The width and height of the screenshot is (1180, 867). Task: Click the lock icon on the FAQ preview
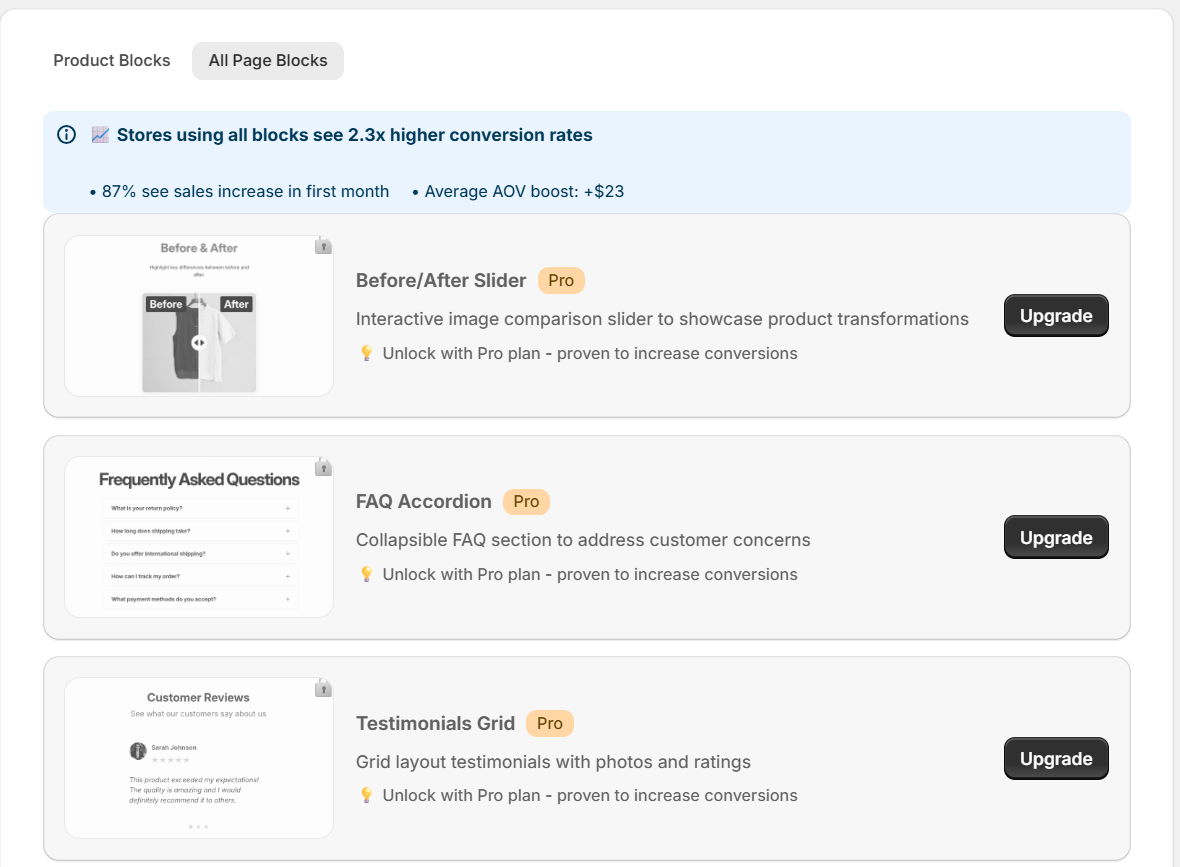pyautogui.click(x=323, y=467)
